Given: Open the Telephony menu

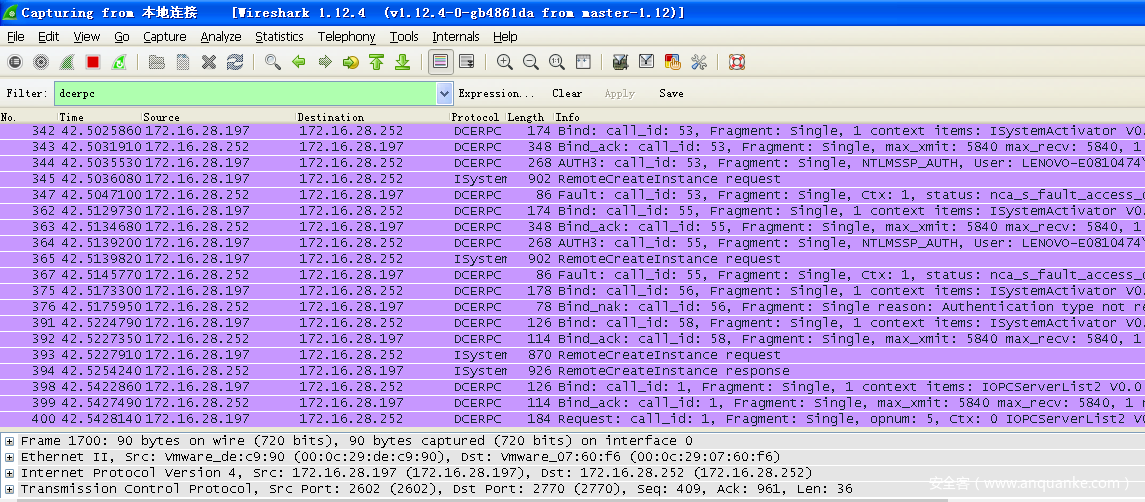Looking at the screenshot, I should tap(346, 37).
